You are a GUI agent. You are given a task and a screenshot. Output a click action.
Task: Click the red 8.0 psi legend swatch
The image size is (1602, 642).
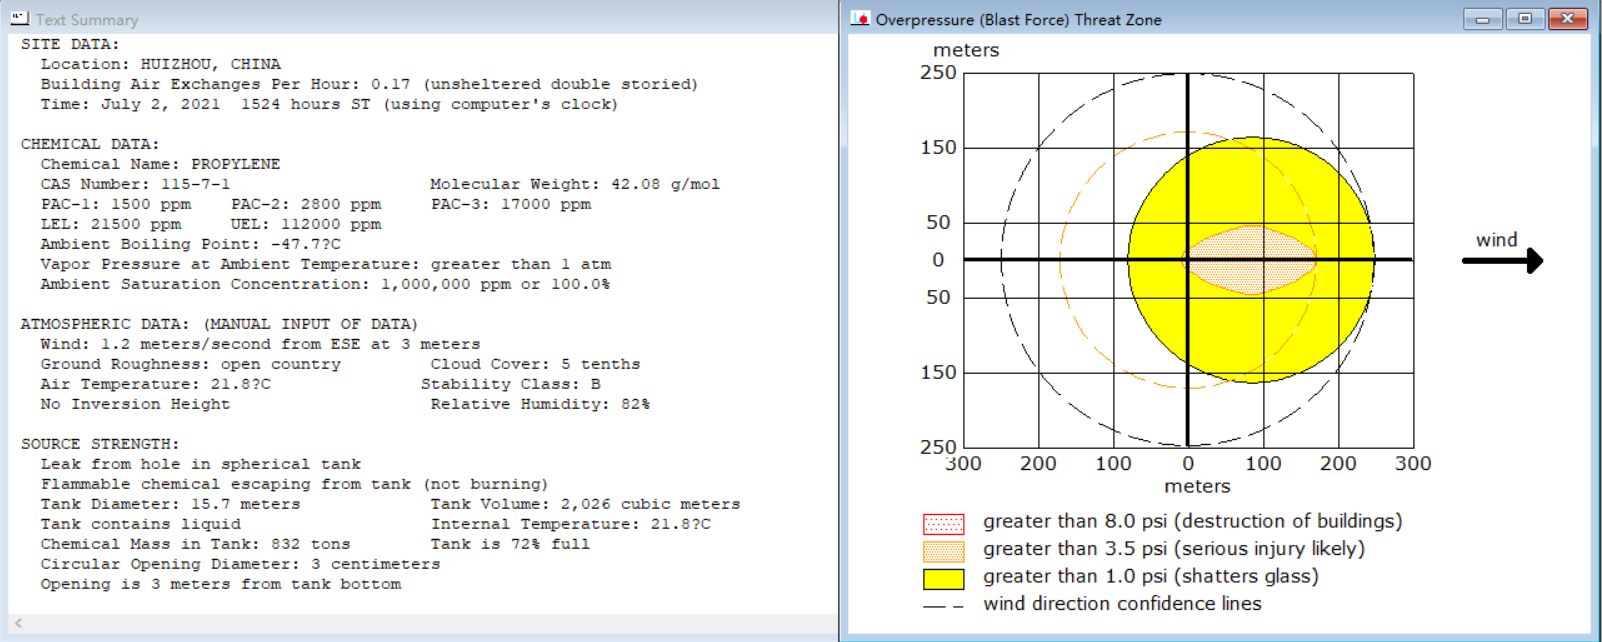pyautogui.click(x=943, y=524)
